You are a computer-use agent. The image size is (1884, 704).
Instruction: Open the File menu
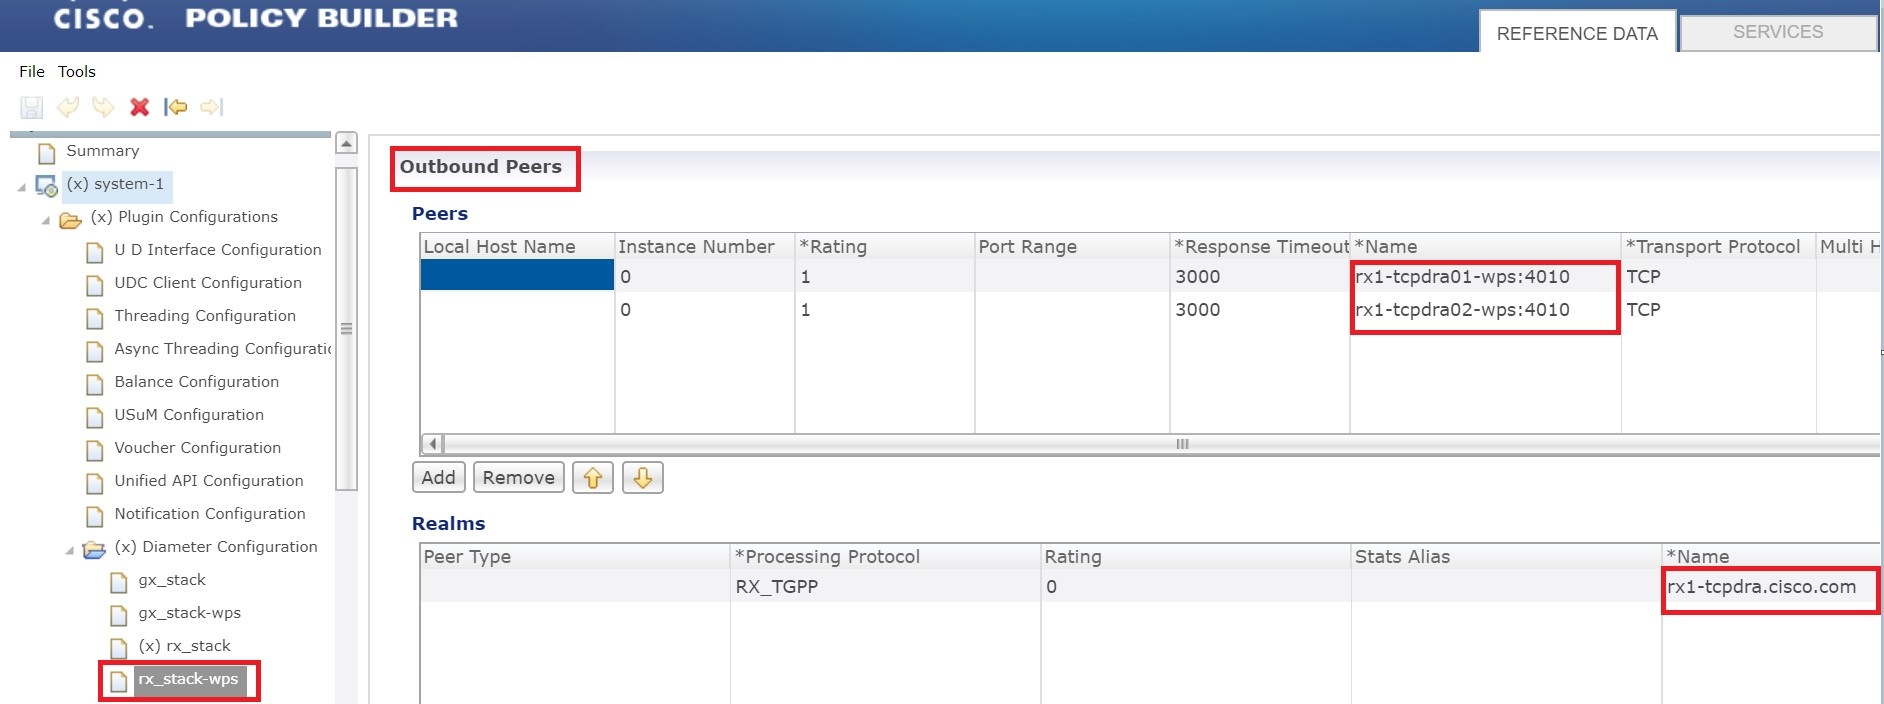(32, 71)
